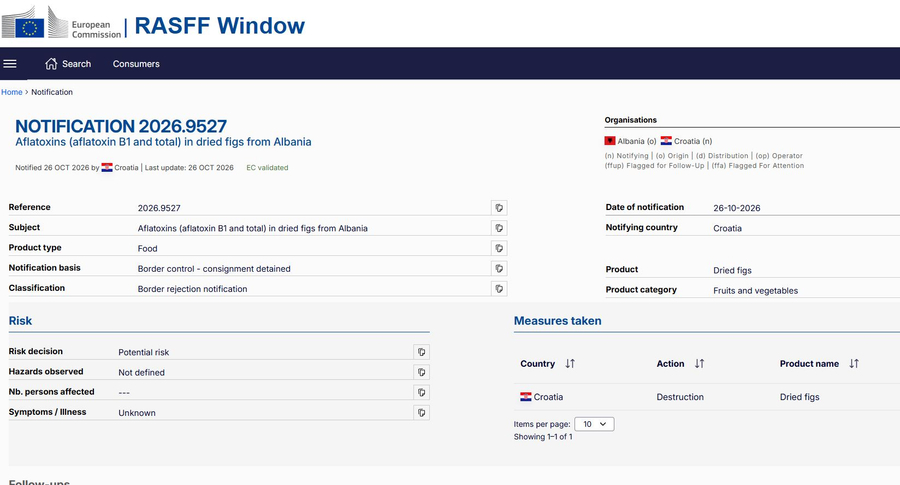The width and height of the screenshot is (900, 485).
Task: Click the Destruction action cell
Action: (680, 397)
